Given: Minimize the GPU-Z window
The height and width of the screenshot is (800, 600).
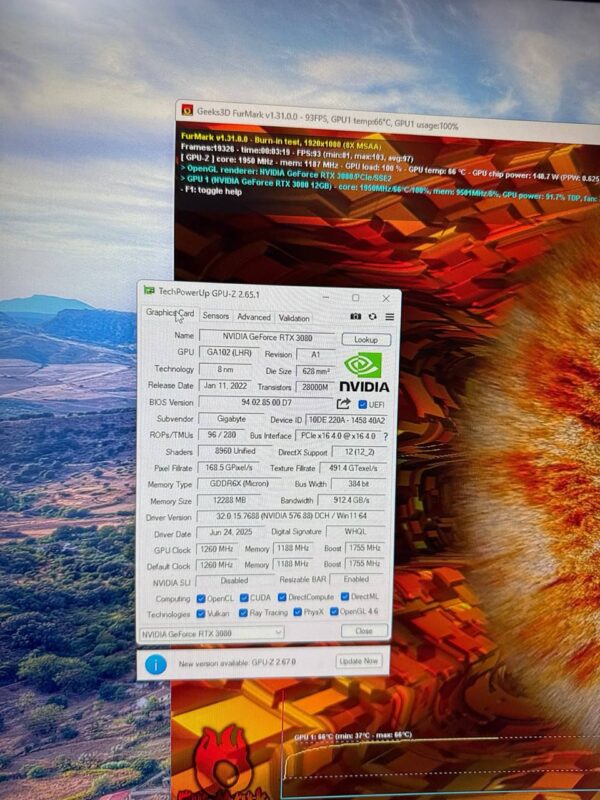Looking at the screenshot, I should (x=326, y=297).
